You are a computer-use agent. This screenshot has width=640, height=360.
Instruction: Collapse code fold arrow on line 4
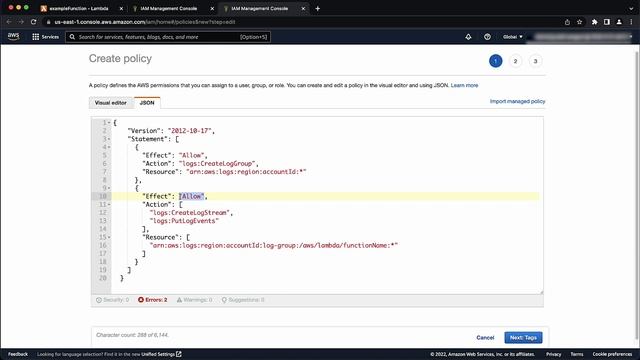pos(109,147)
